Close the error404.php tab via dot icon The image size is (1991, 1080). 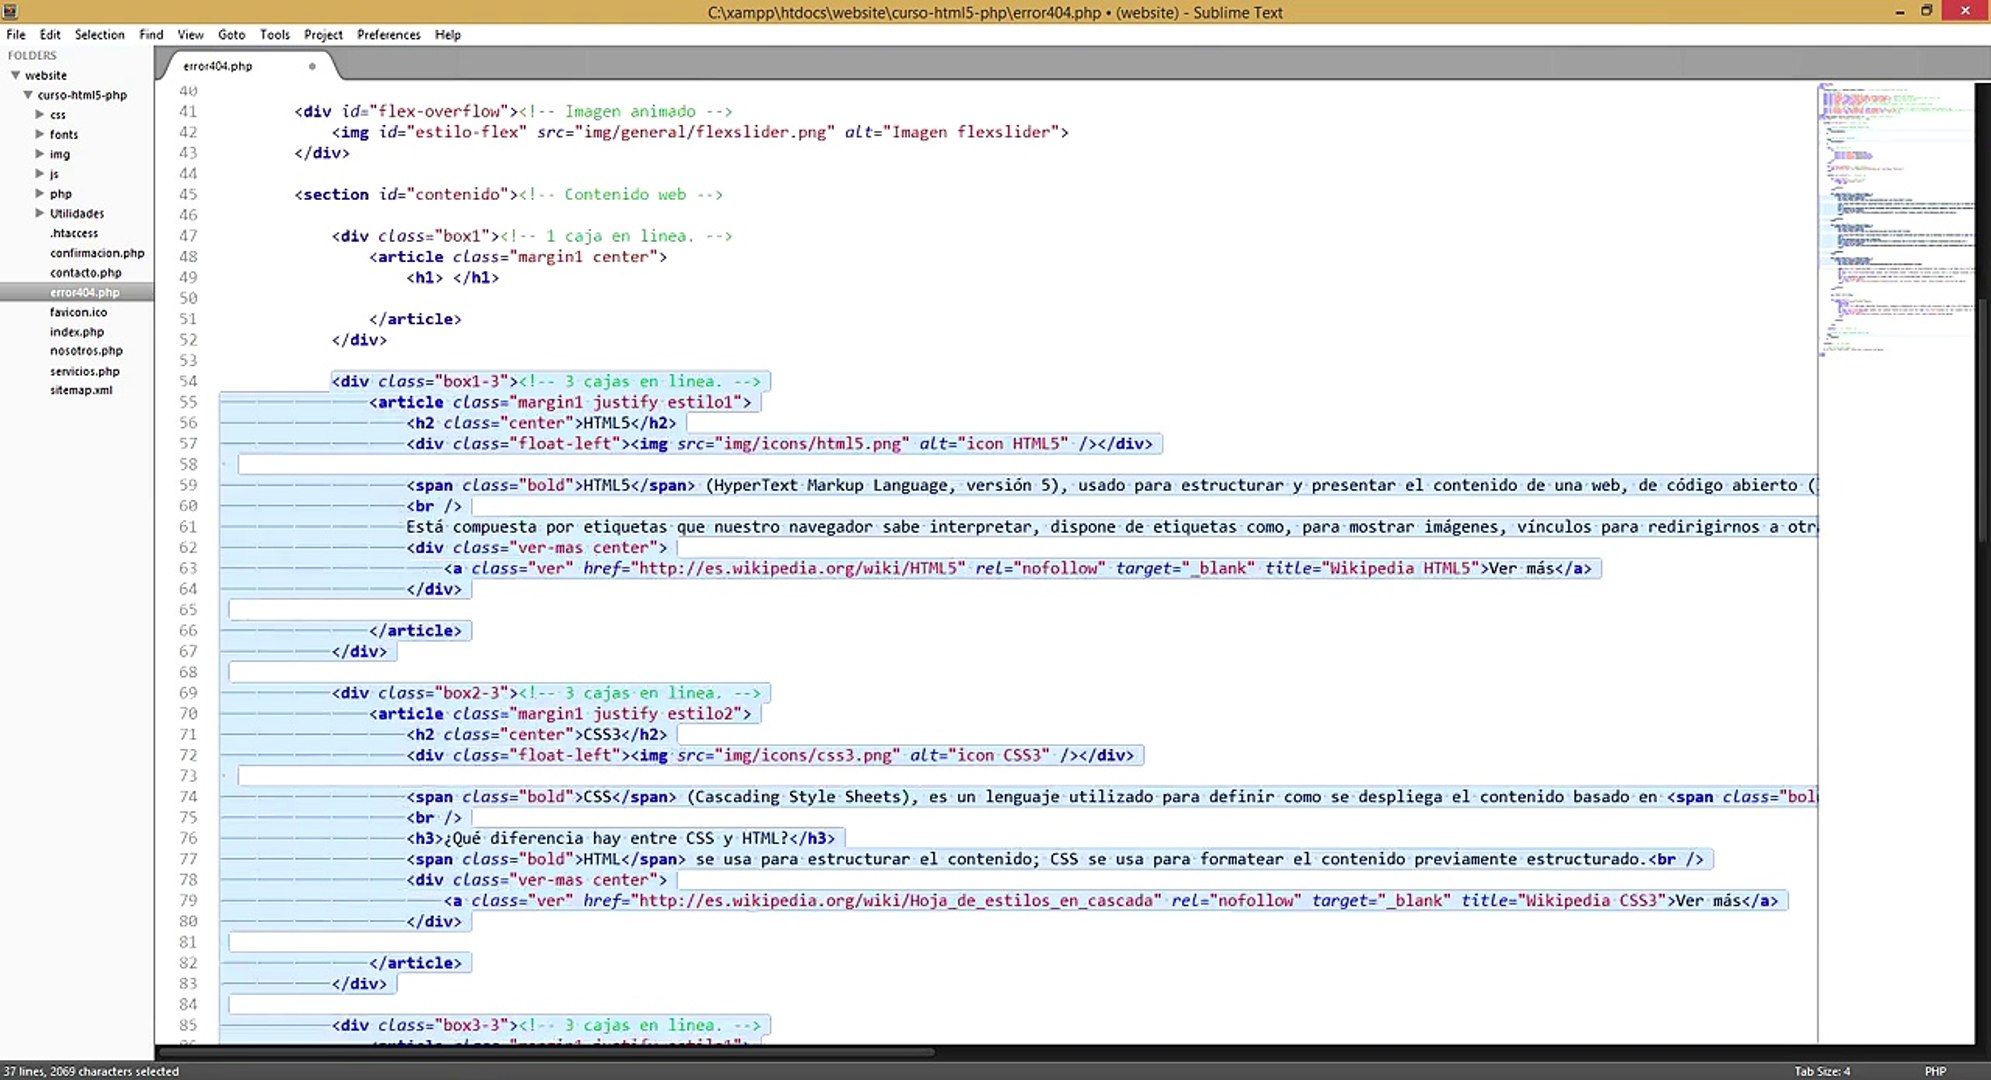312,66
